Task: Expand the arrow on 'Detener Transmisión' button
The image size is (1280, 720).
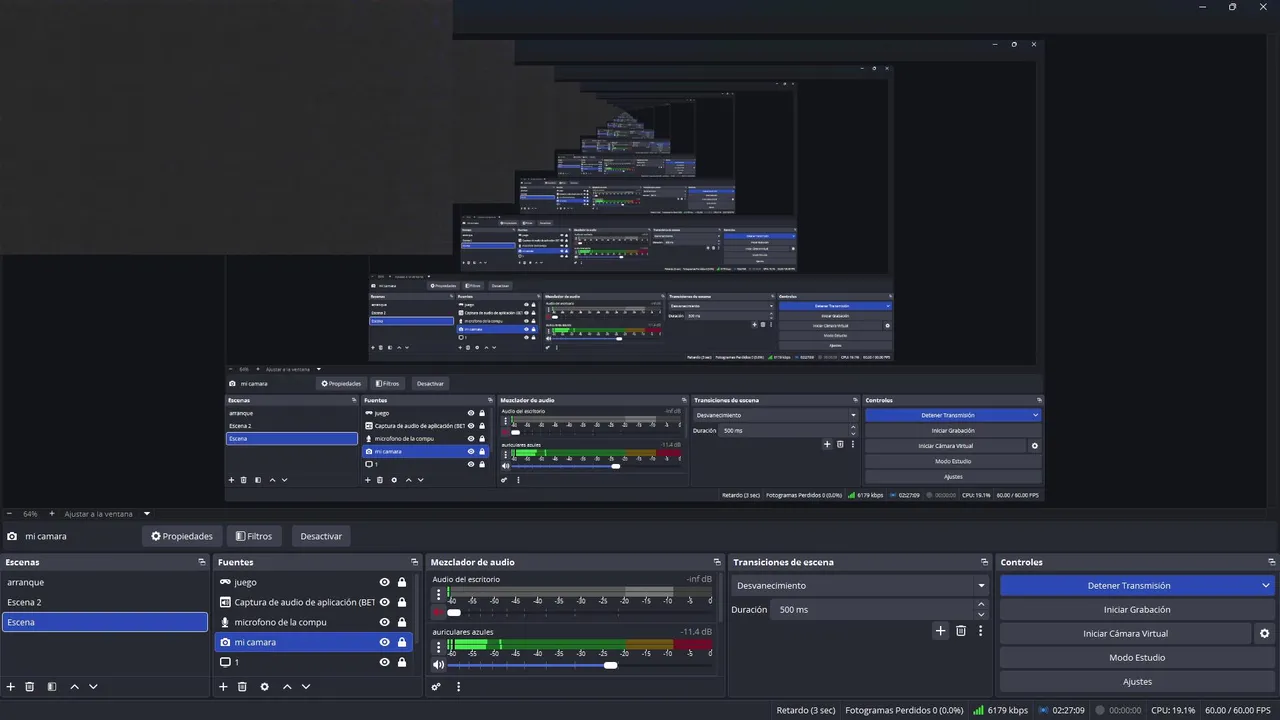Action: [x=1266, y=586]
